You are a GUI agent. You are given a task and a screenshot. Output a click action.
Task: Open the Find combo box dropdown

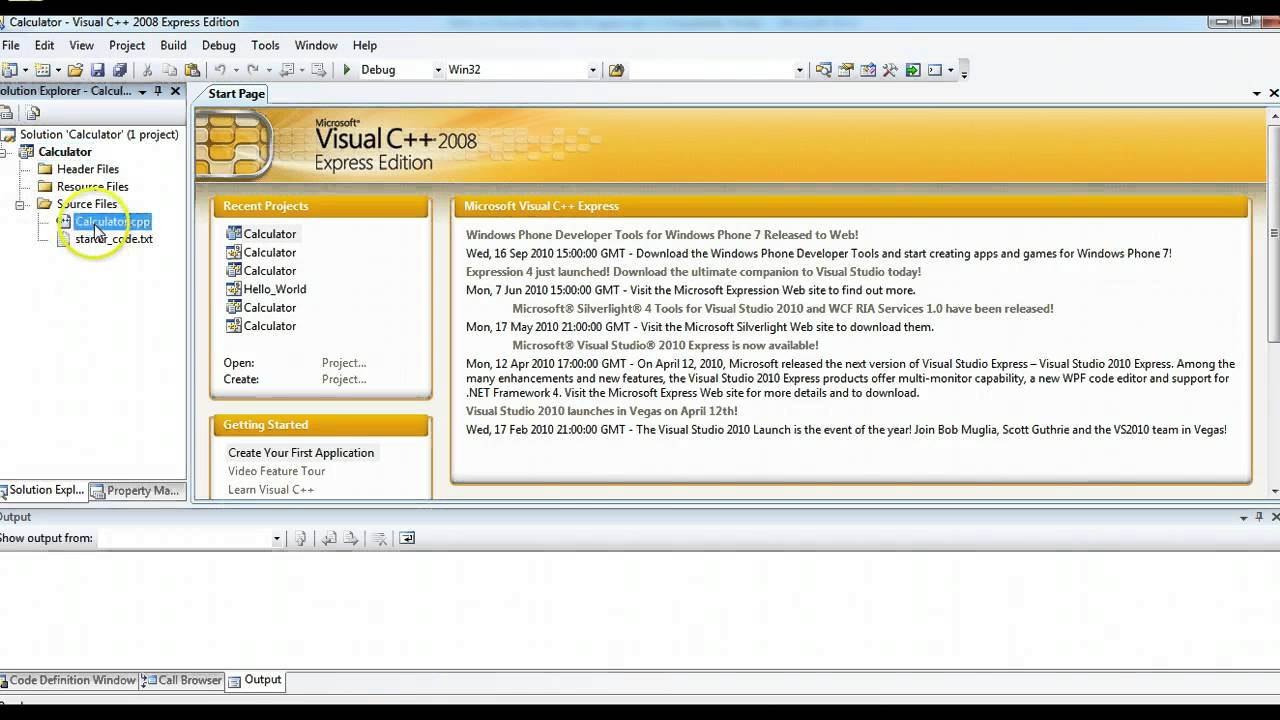click(799, 70)
